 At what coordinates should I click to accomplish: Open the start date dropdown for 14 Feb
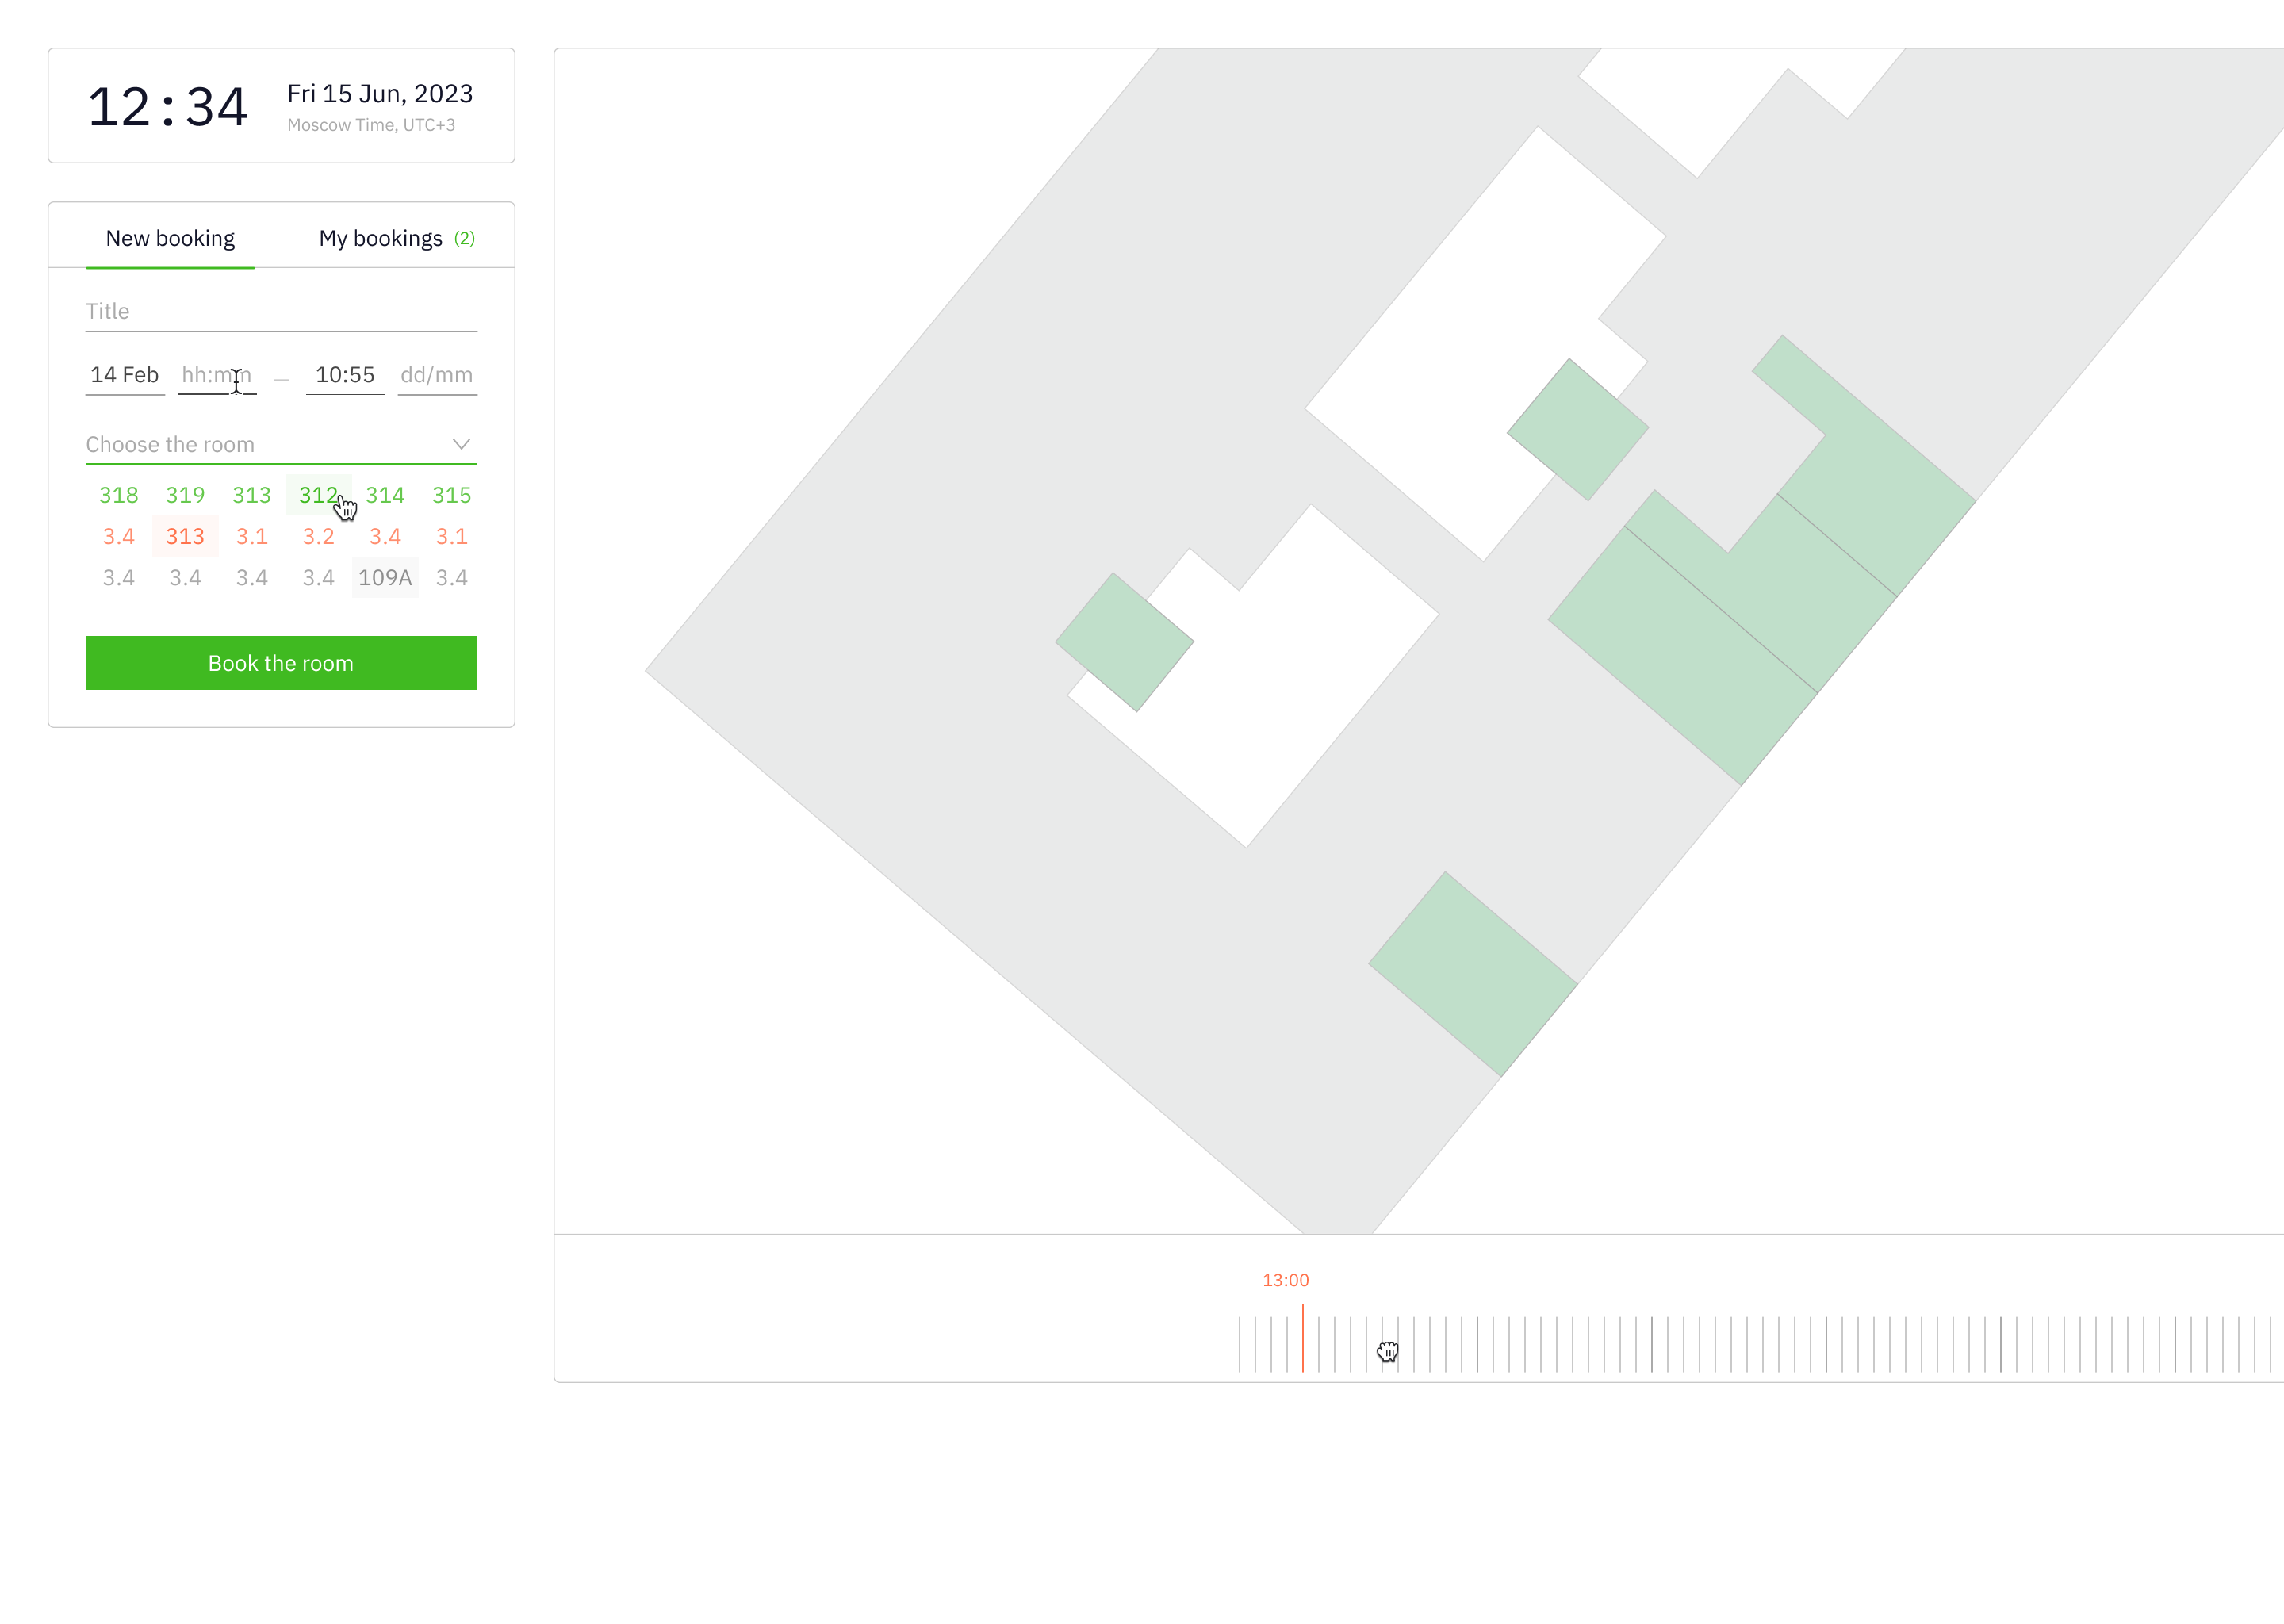click(x=125, y=374)
